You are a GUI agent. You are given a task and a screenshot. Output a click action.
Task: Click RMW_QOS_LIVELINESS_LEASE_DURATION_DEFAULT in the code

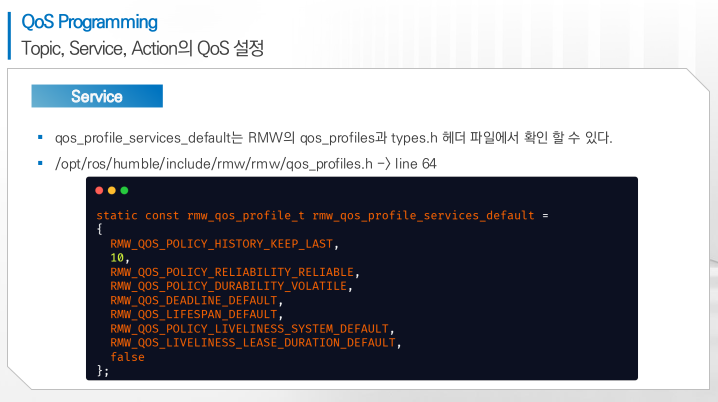253,343
